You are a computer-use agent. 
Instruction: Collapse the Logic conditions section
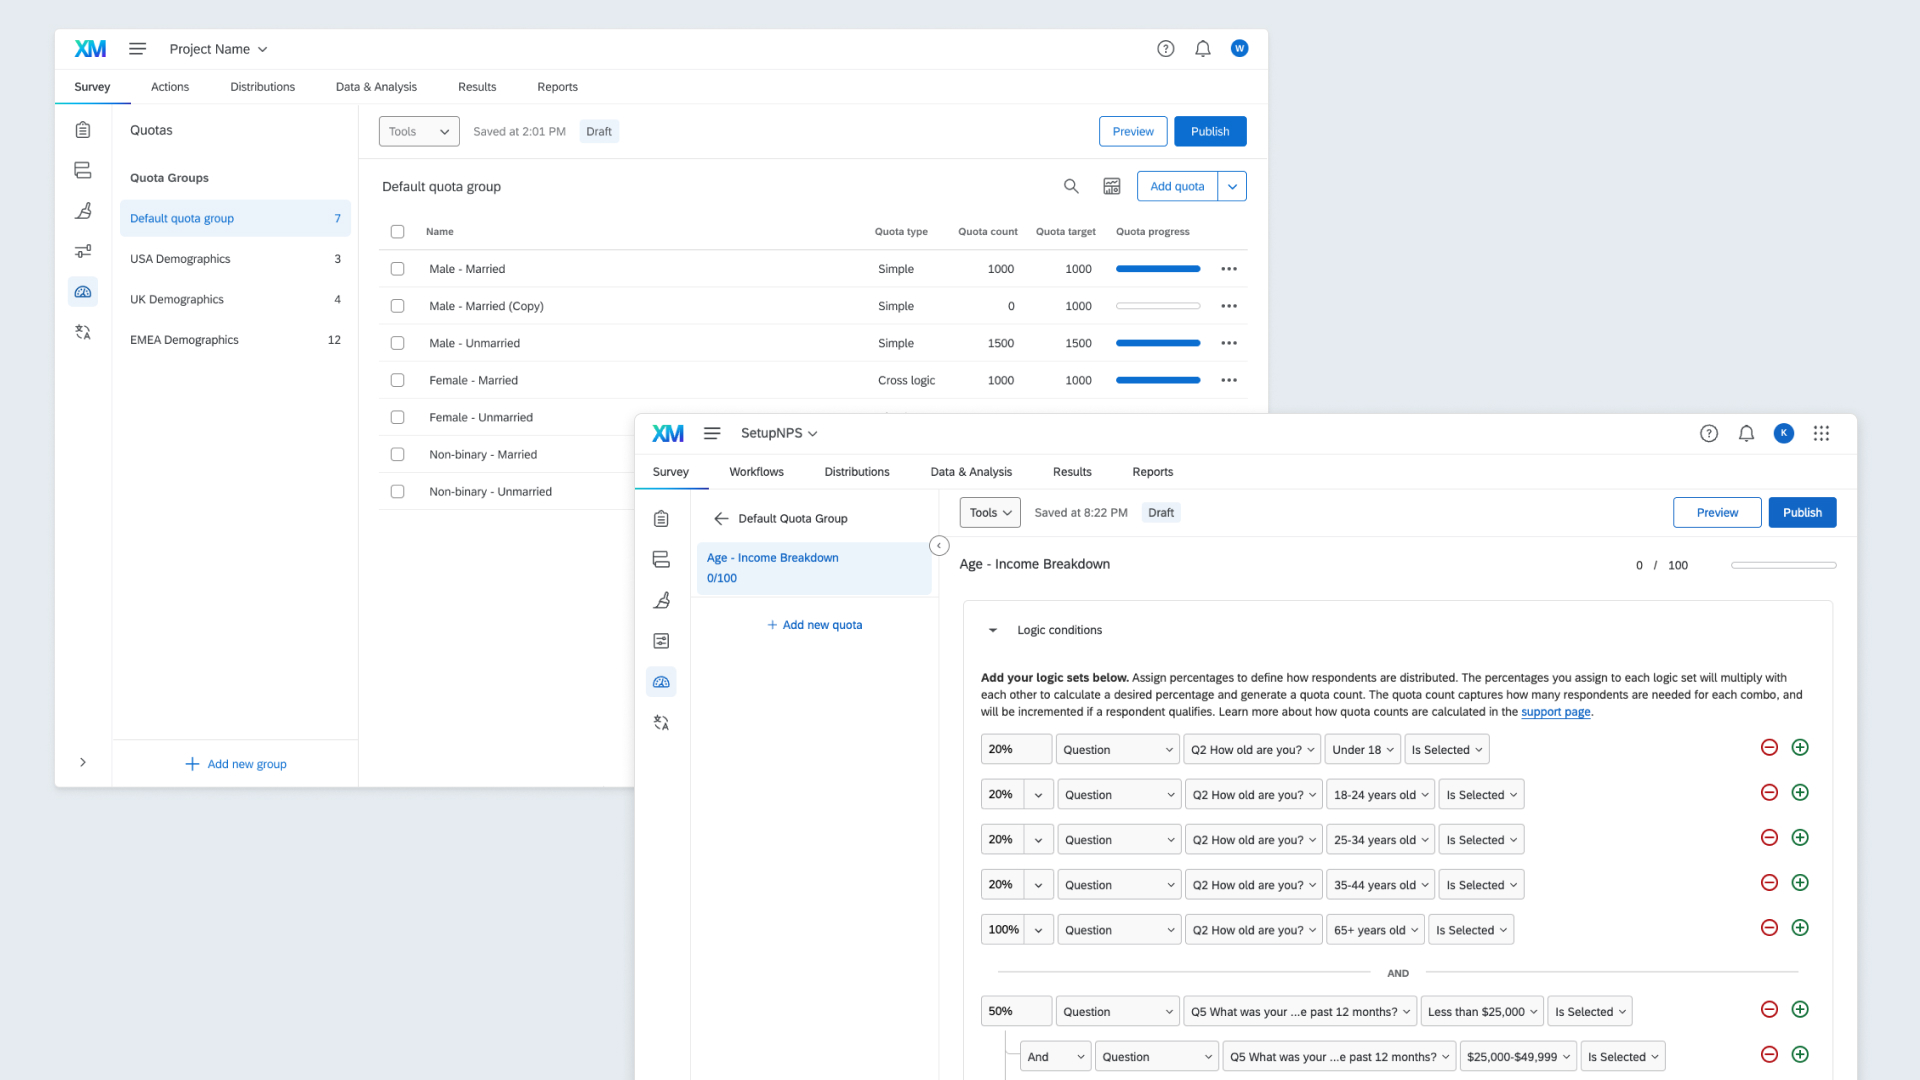(992, 630)
